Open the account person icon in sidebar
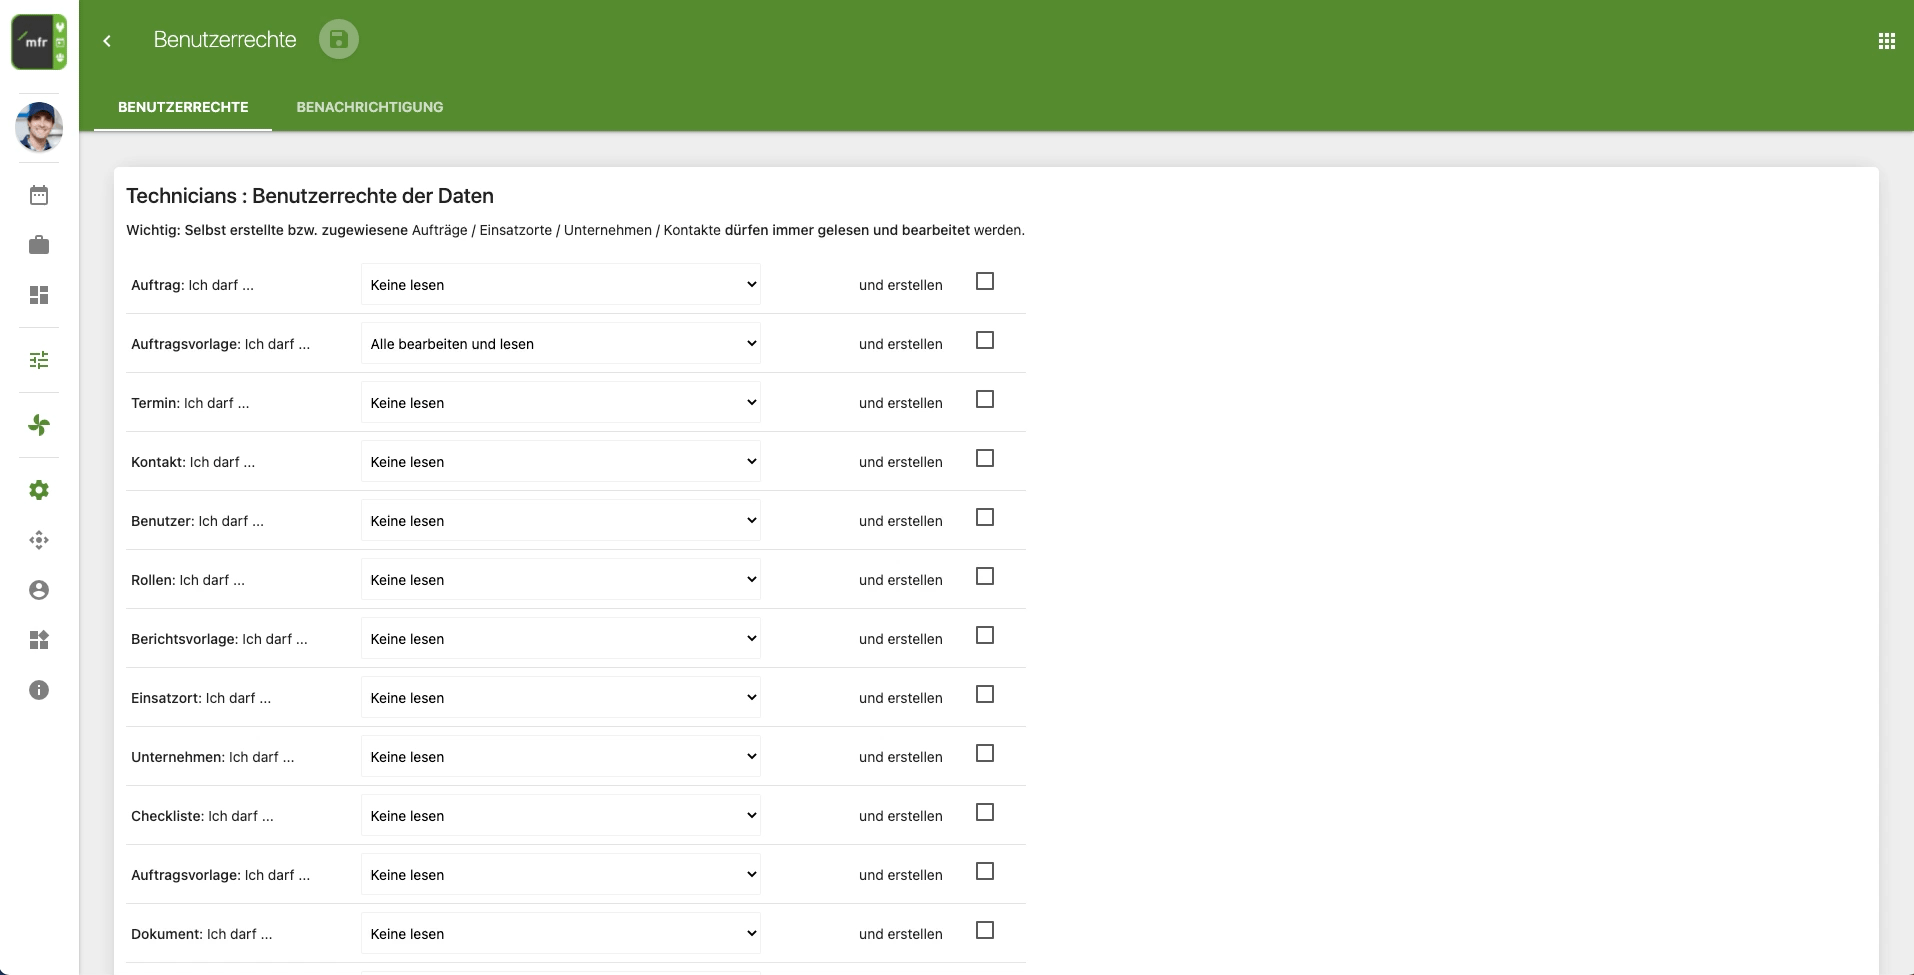The height and width of the screenshot is (975, 1914). click(39, 590)
